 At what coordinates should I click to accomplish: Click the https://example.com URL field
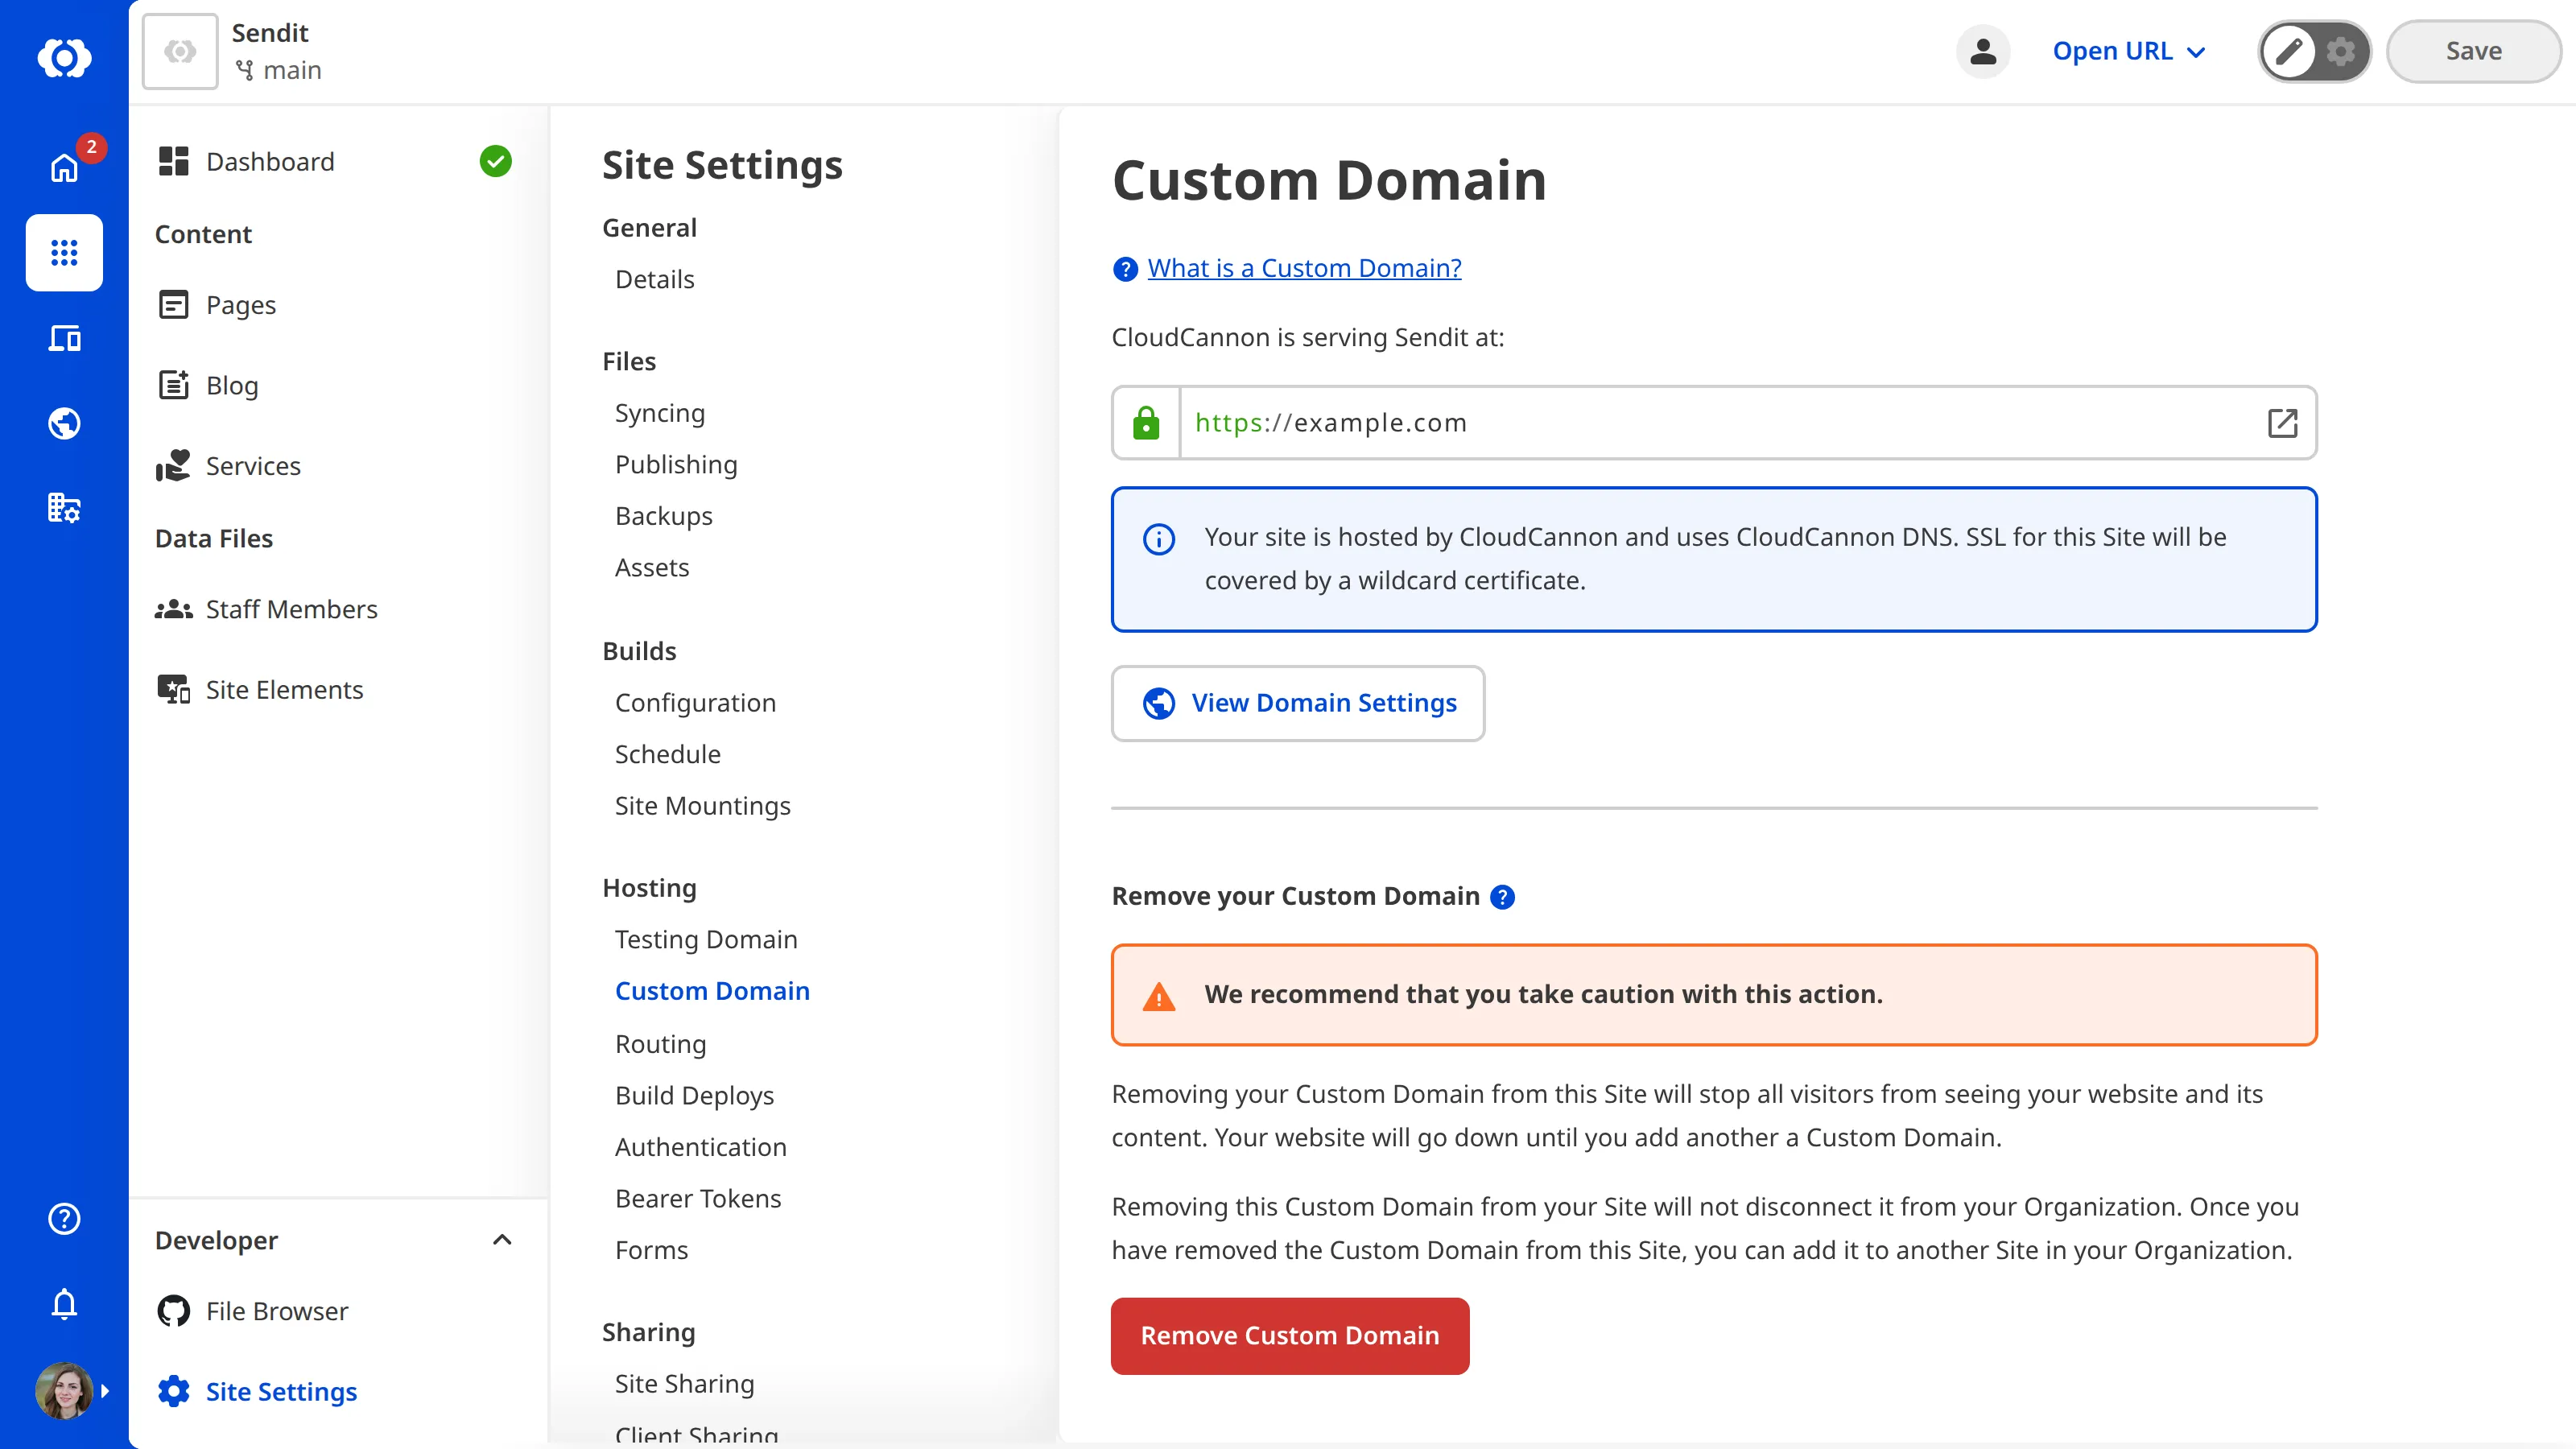1714,423
